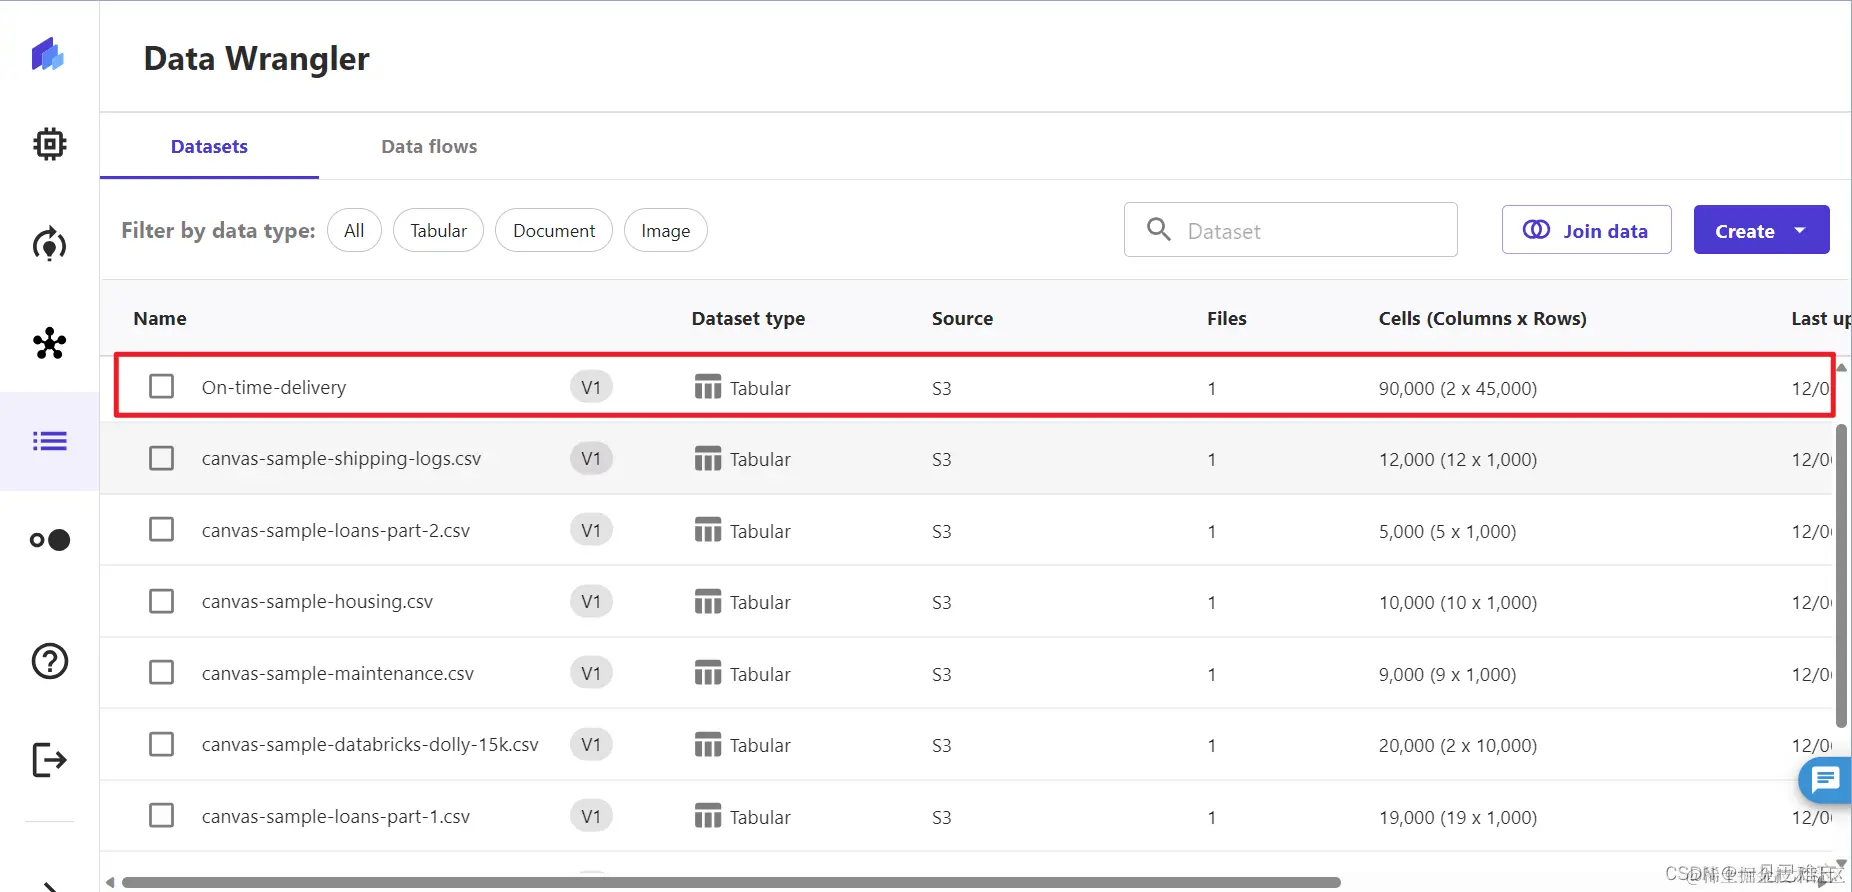The width and height of the screenshot is (1852, 892).
Task: Click the Name column header
Action: pyautogui.click(x=160, y=318)
